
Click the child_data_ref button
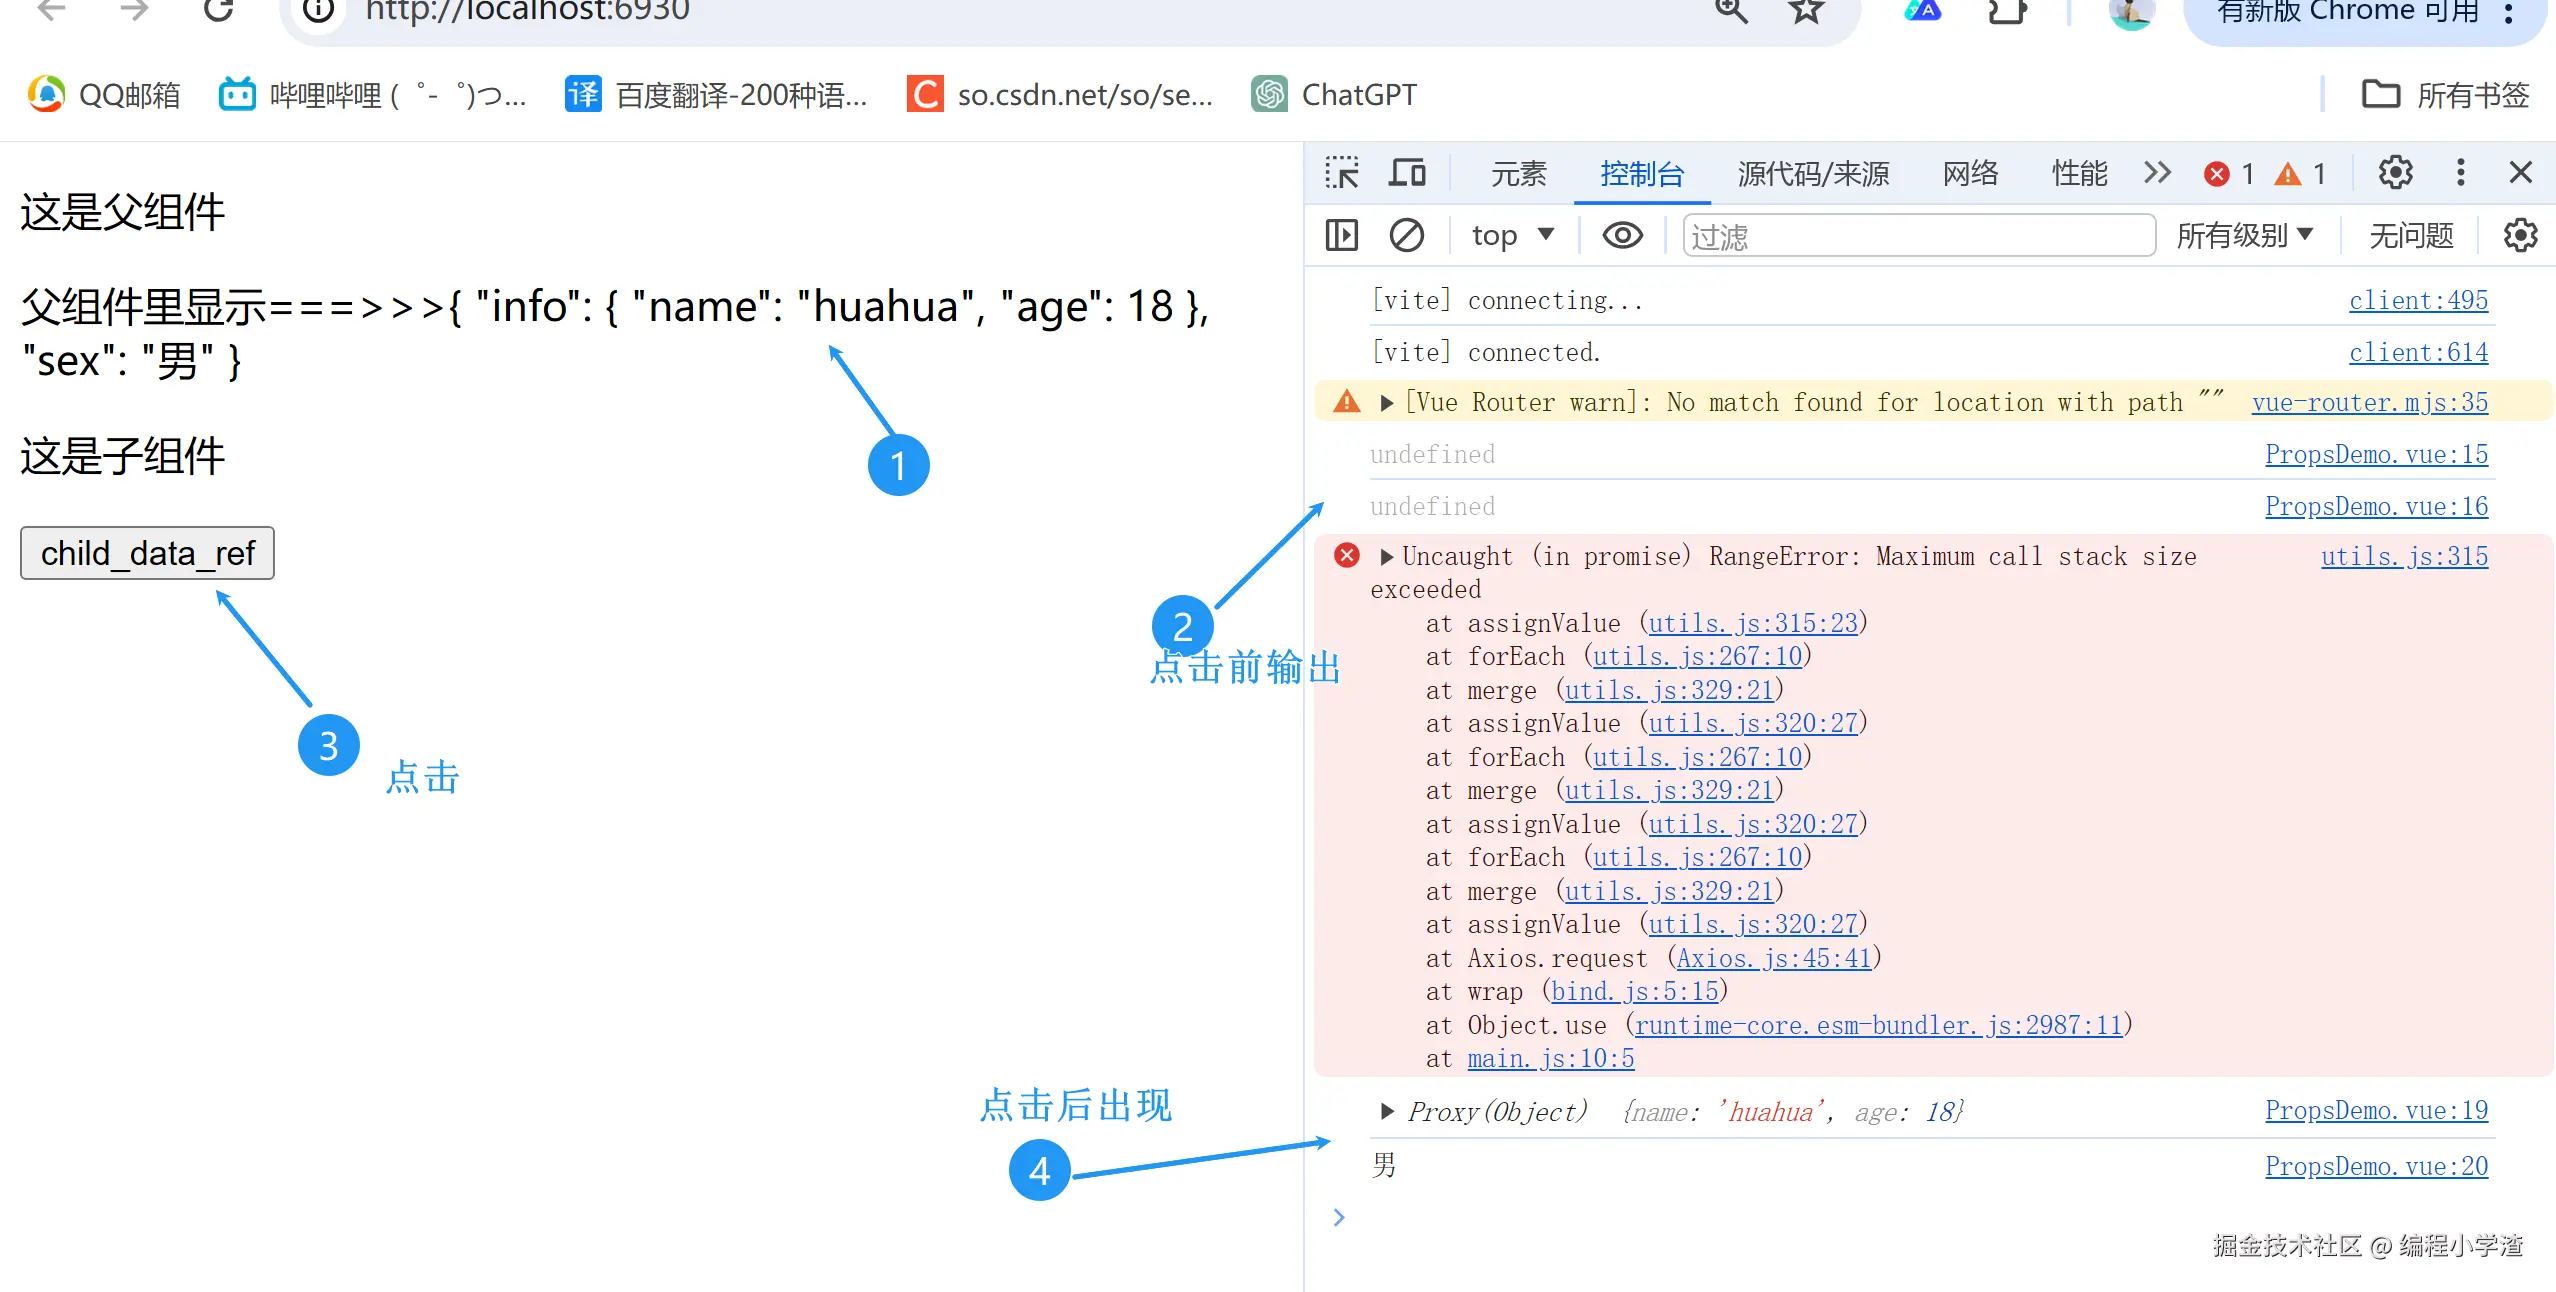[147, 553]
